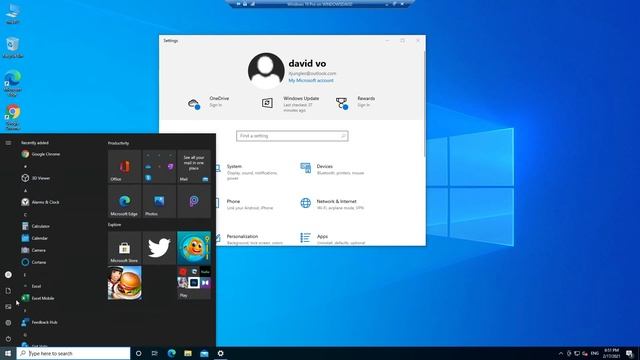This screenshot has height=360, width=640.
Task: Open Excel Mobile from the app list
Action: 38,298
